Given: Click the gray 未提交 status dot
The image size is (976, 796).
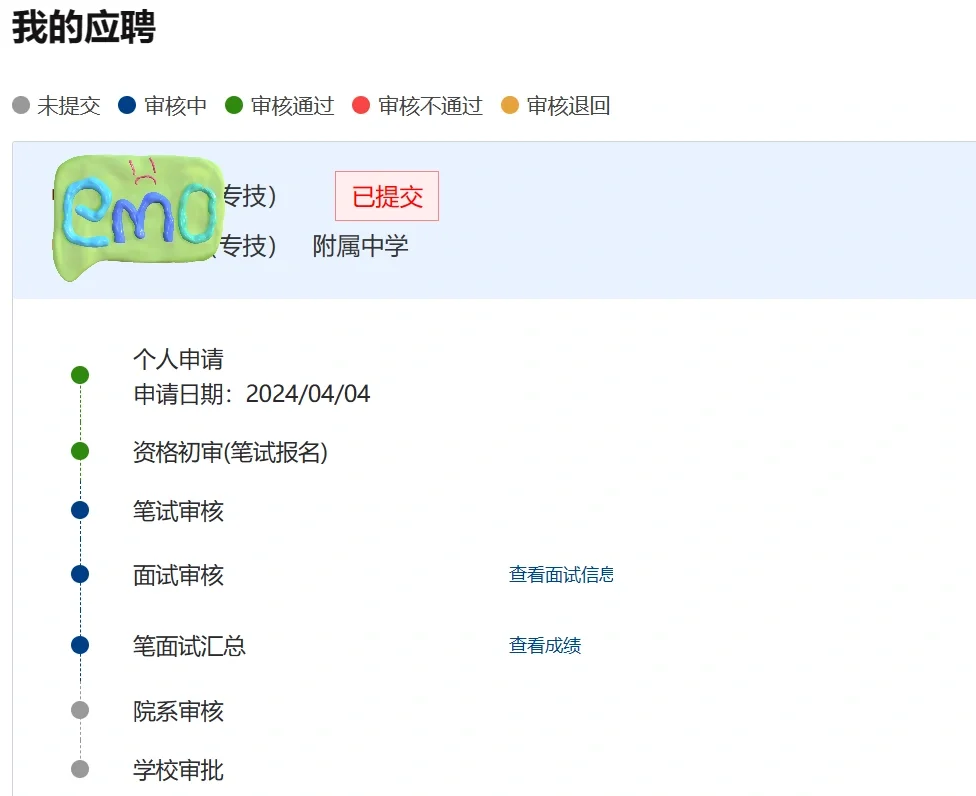Looking at the screenshot, I should tap(20, 105).
